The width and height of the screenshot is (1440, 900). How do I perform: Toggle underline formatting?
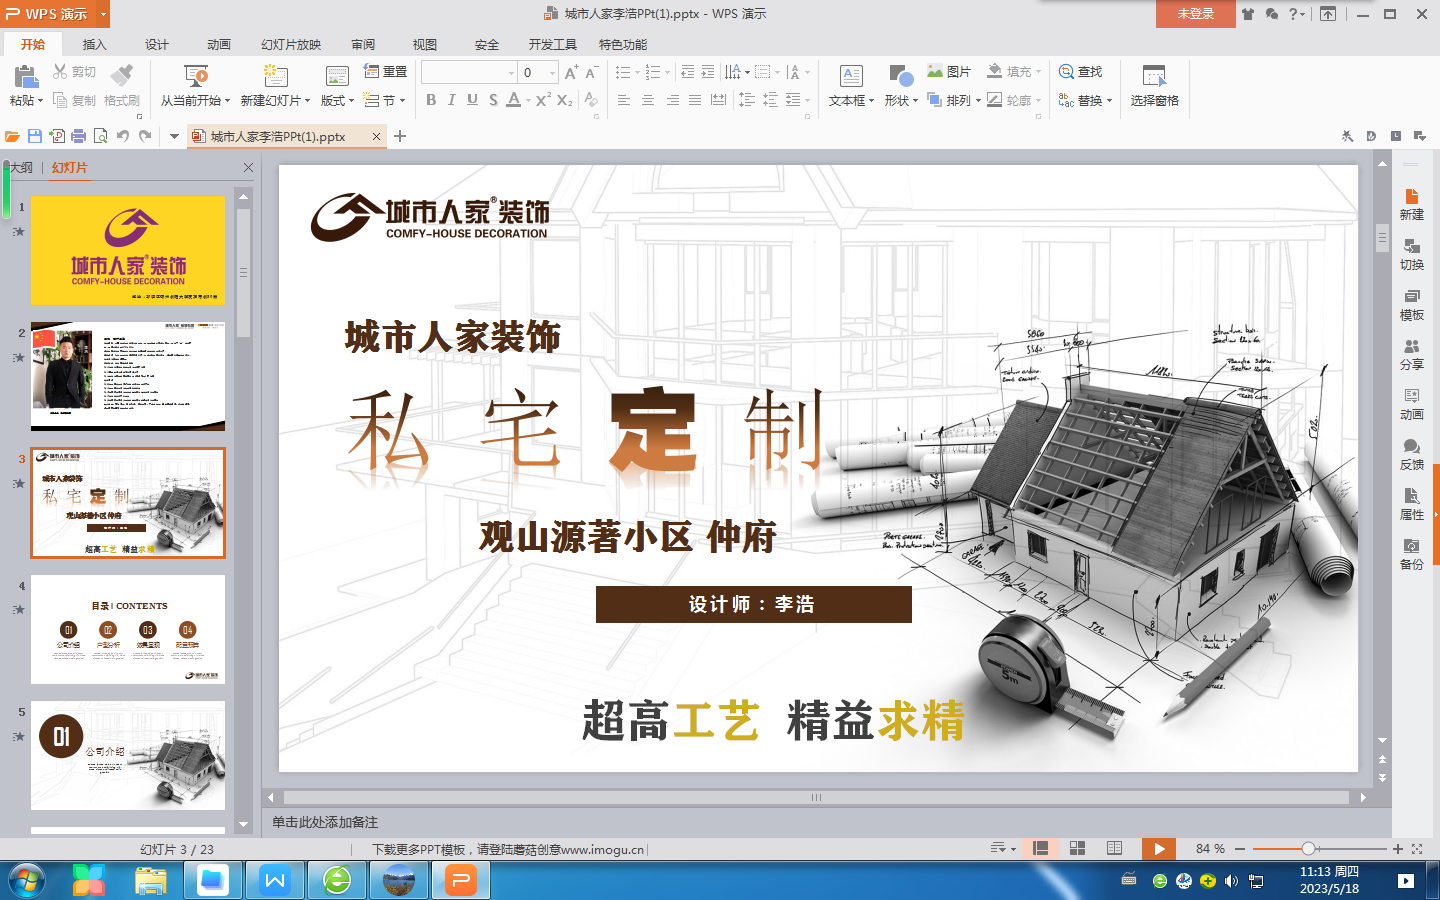[472, 100]
